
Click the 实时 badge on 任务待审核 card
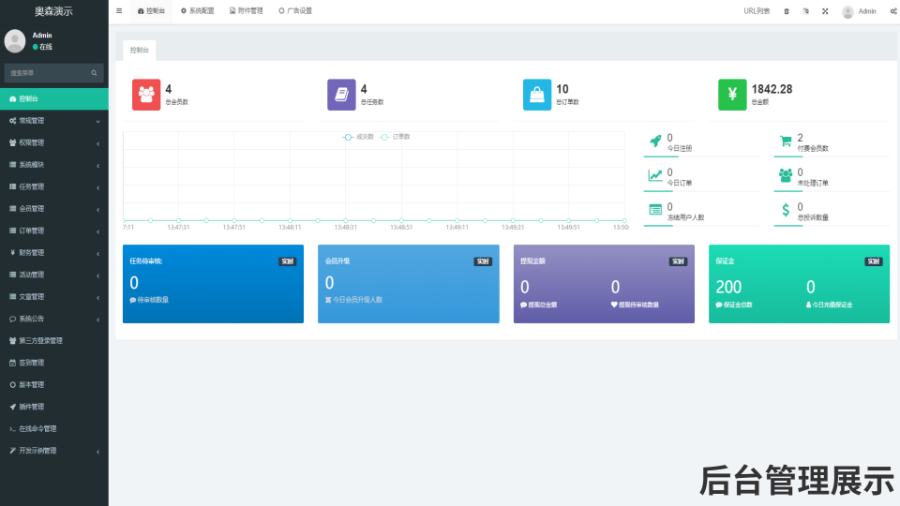coord(287,262)
